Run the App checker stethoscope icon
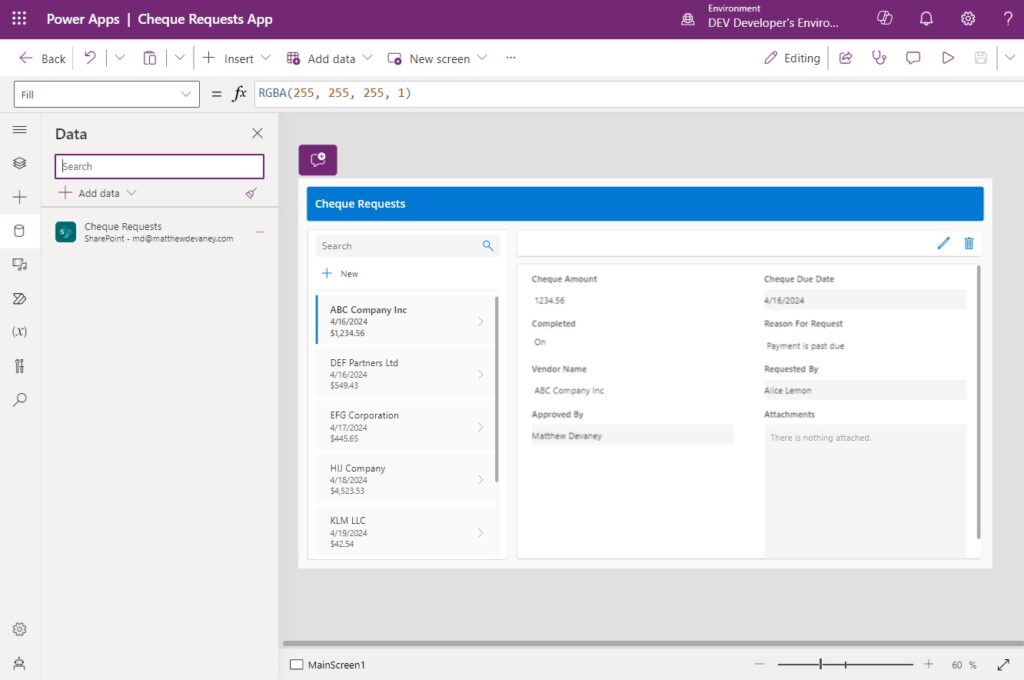 878,58
